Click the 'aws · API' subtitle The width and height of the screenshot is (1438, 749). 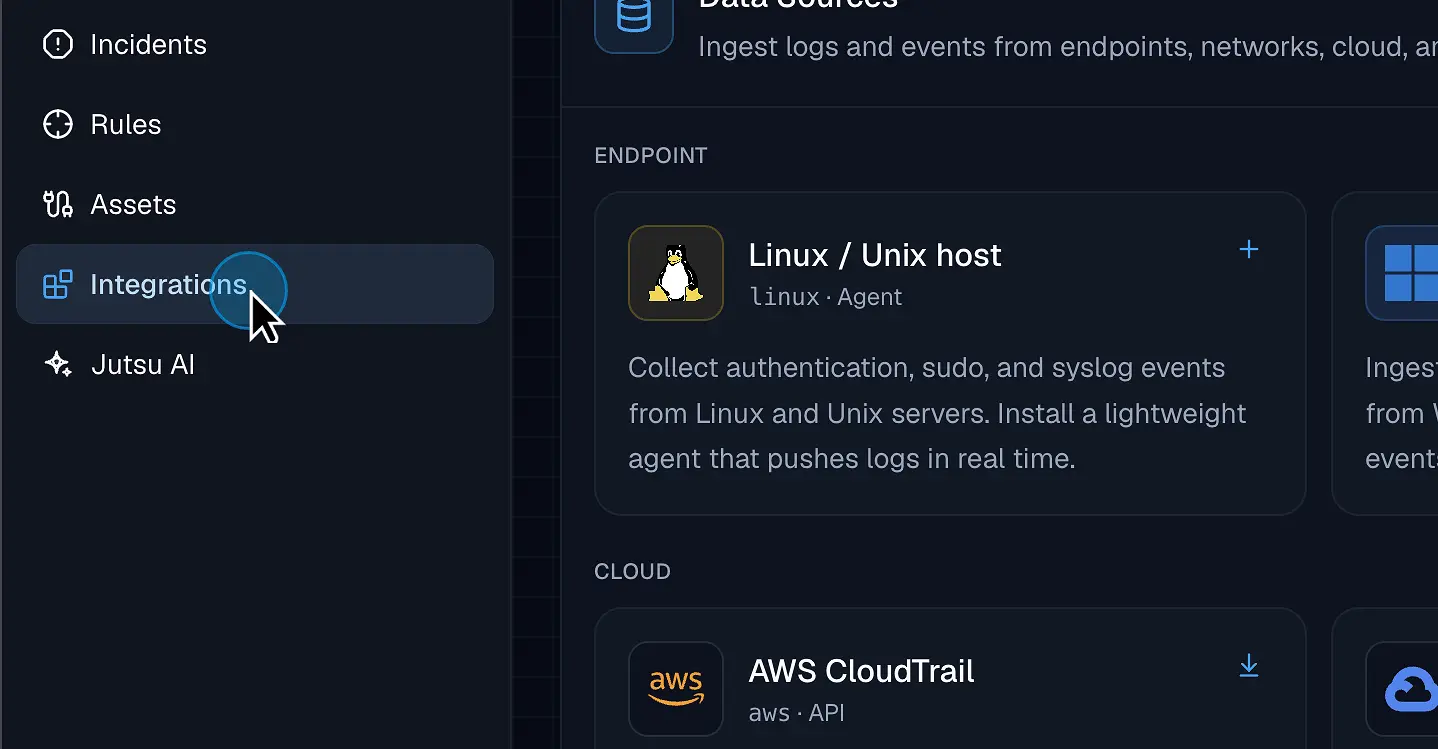point(797,713)
